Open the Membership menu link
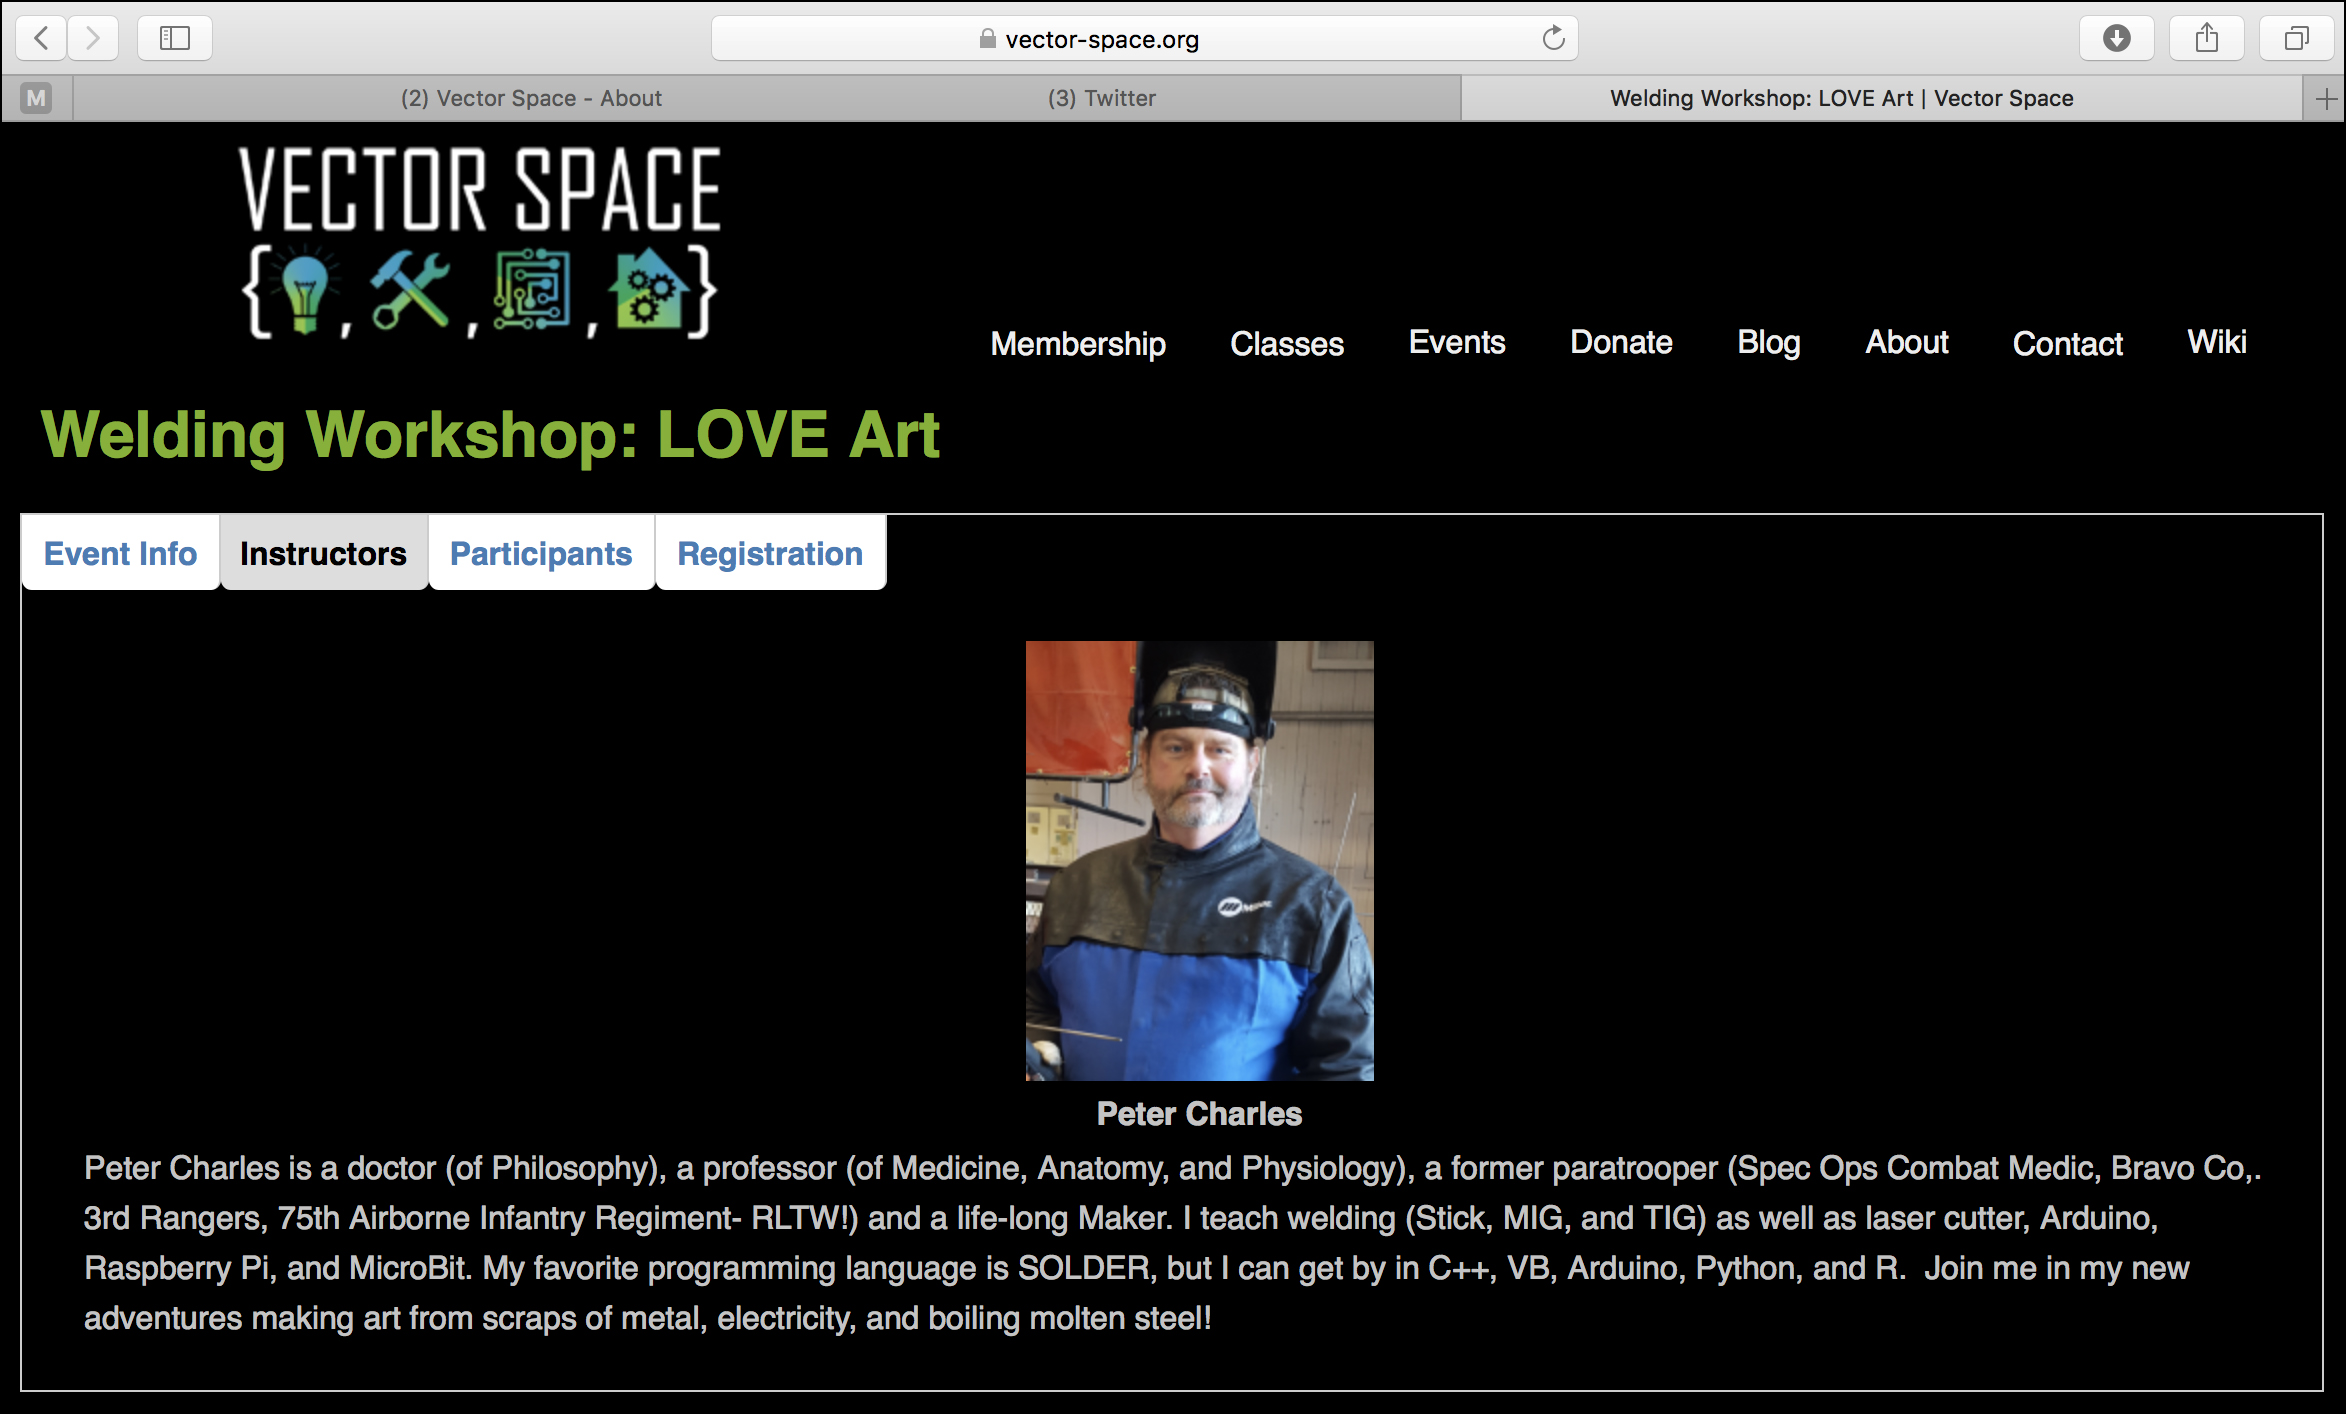This screenshot has width=2346, height=1414. coord(1078,343)
